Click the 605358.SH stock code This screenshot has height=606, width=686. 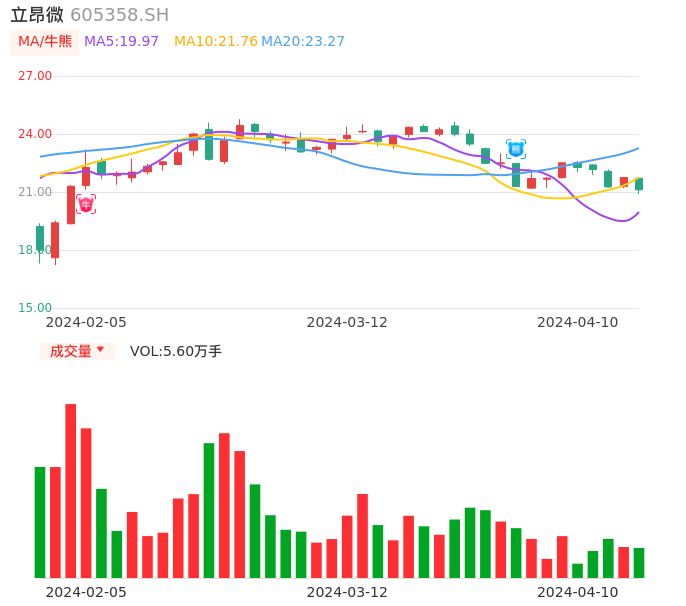coord(119,15)
